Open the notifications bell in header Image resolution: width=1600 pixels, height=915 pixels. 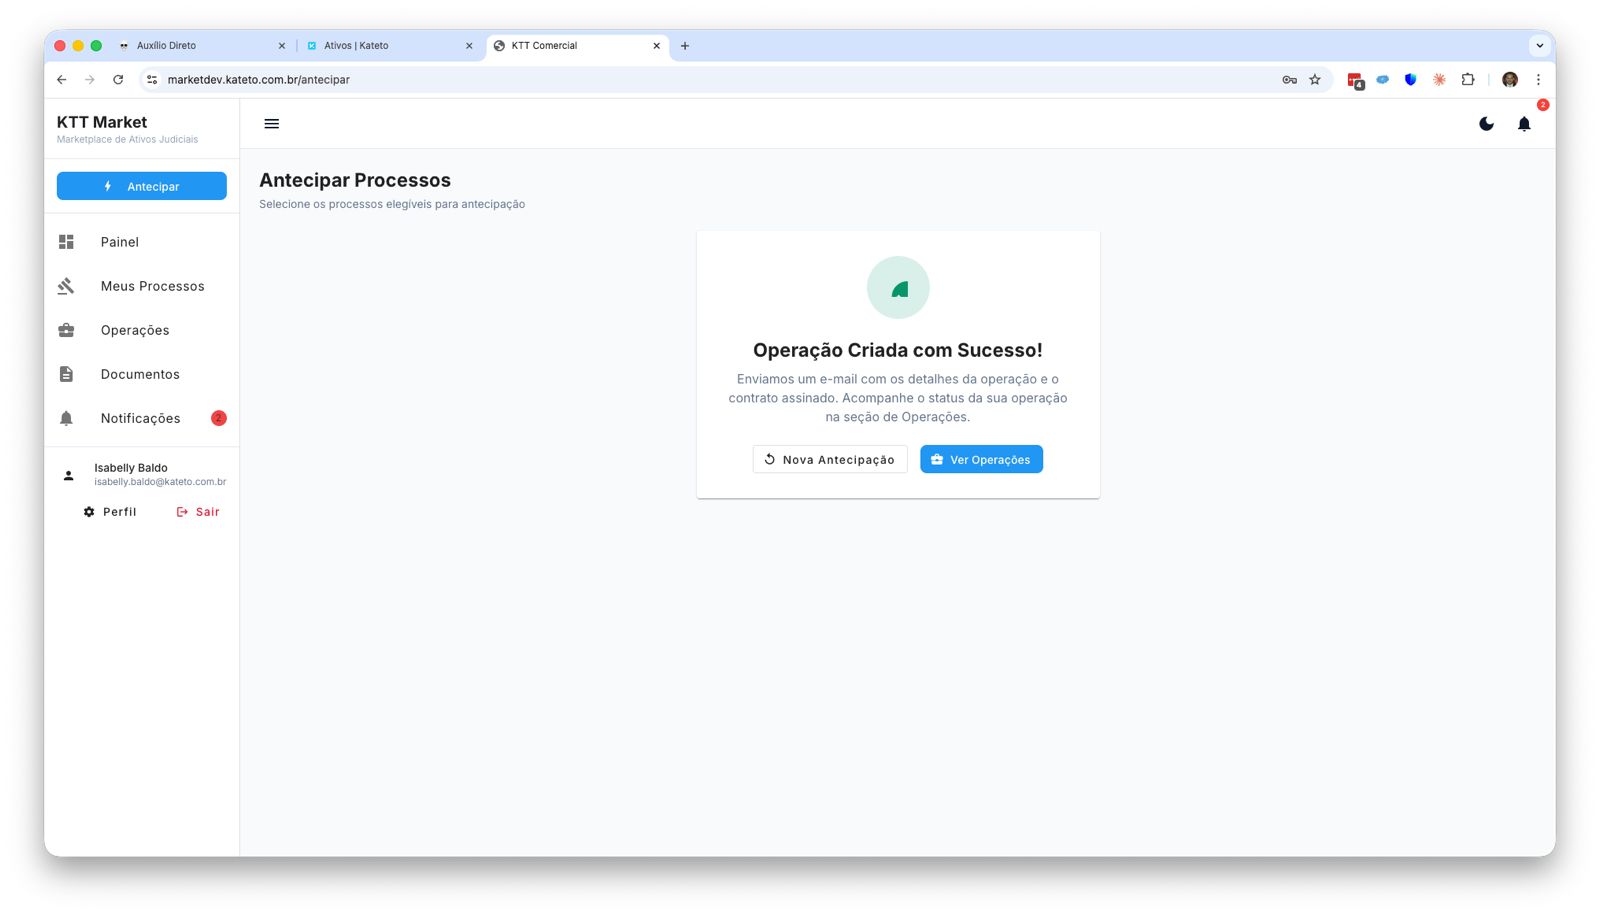[x=1523, y=124]
